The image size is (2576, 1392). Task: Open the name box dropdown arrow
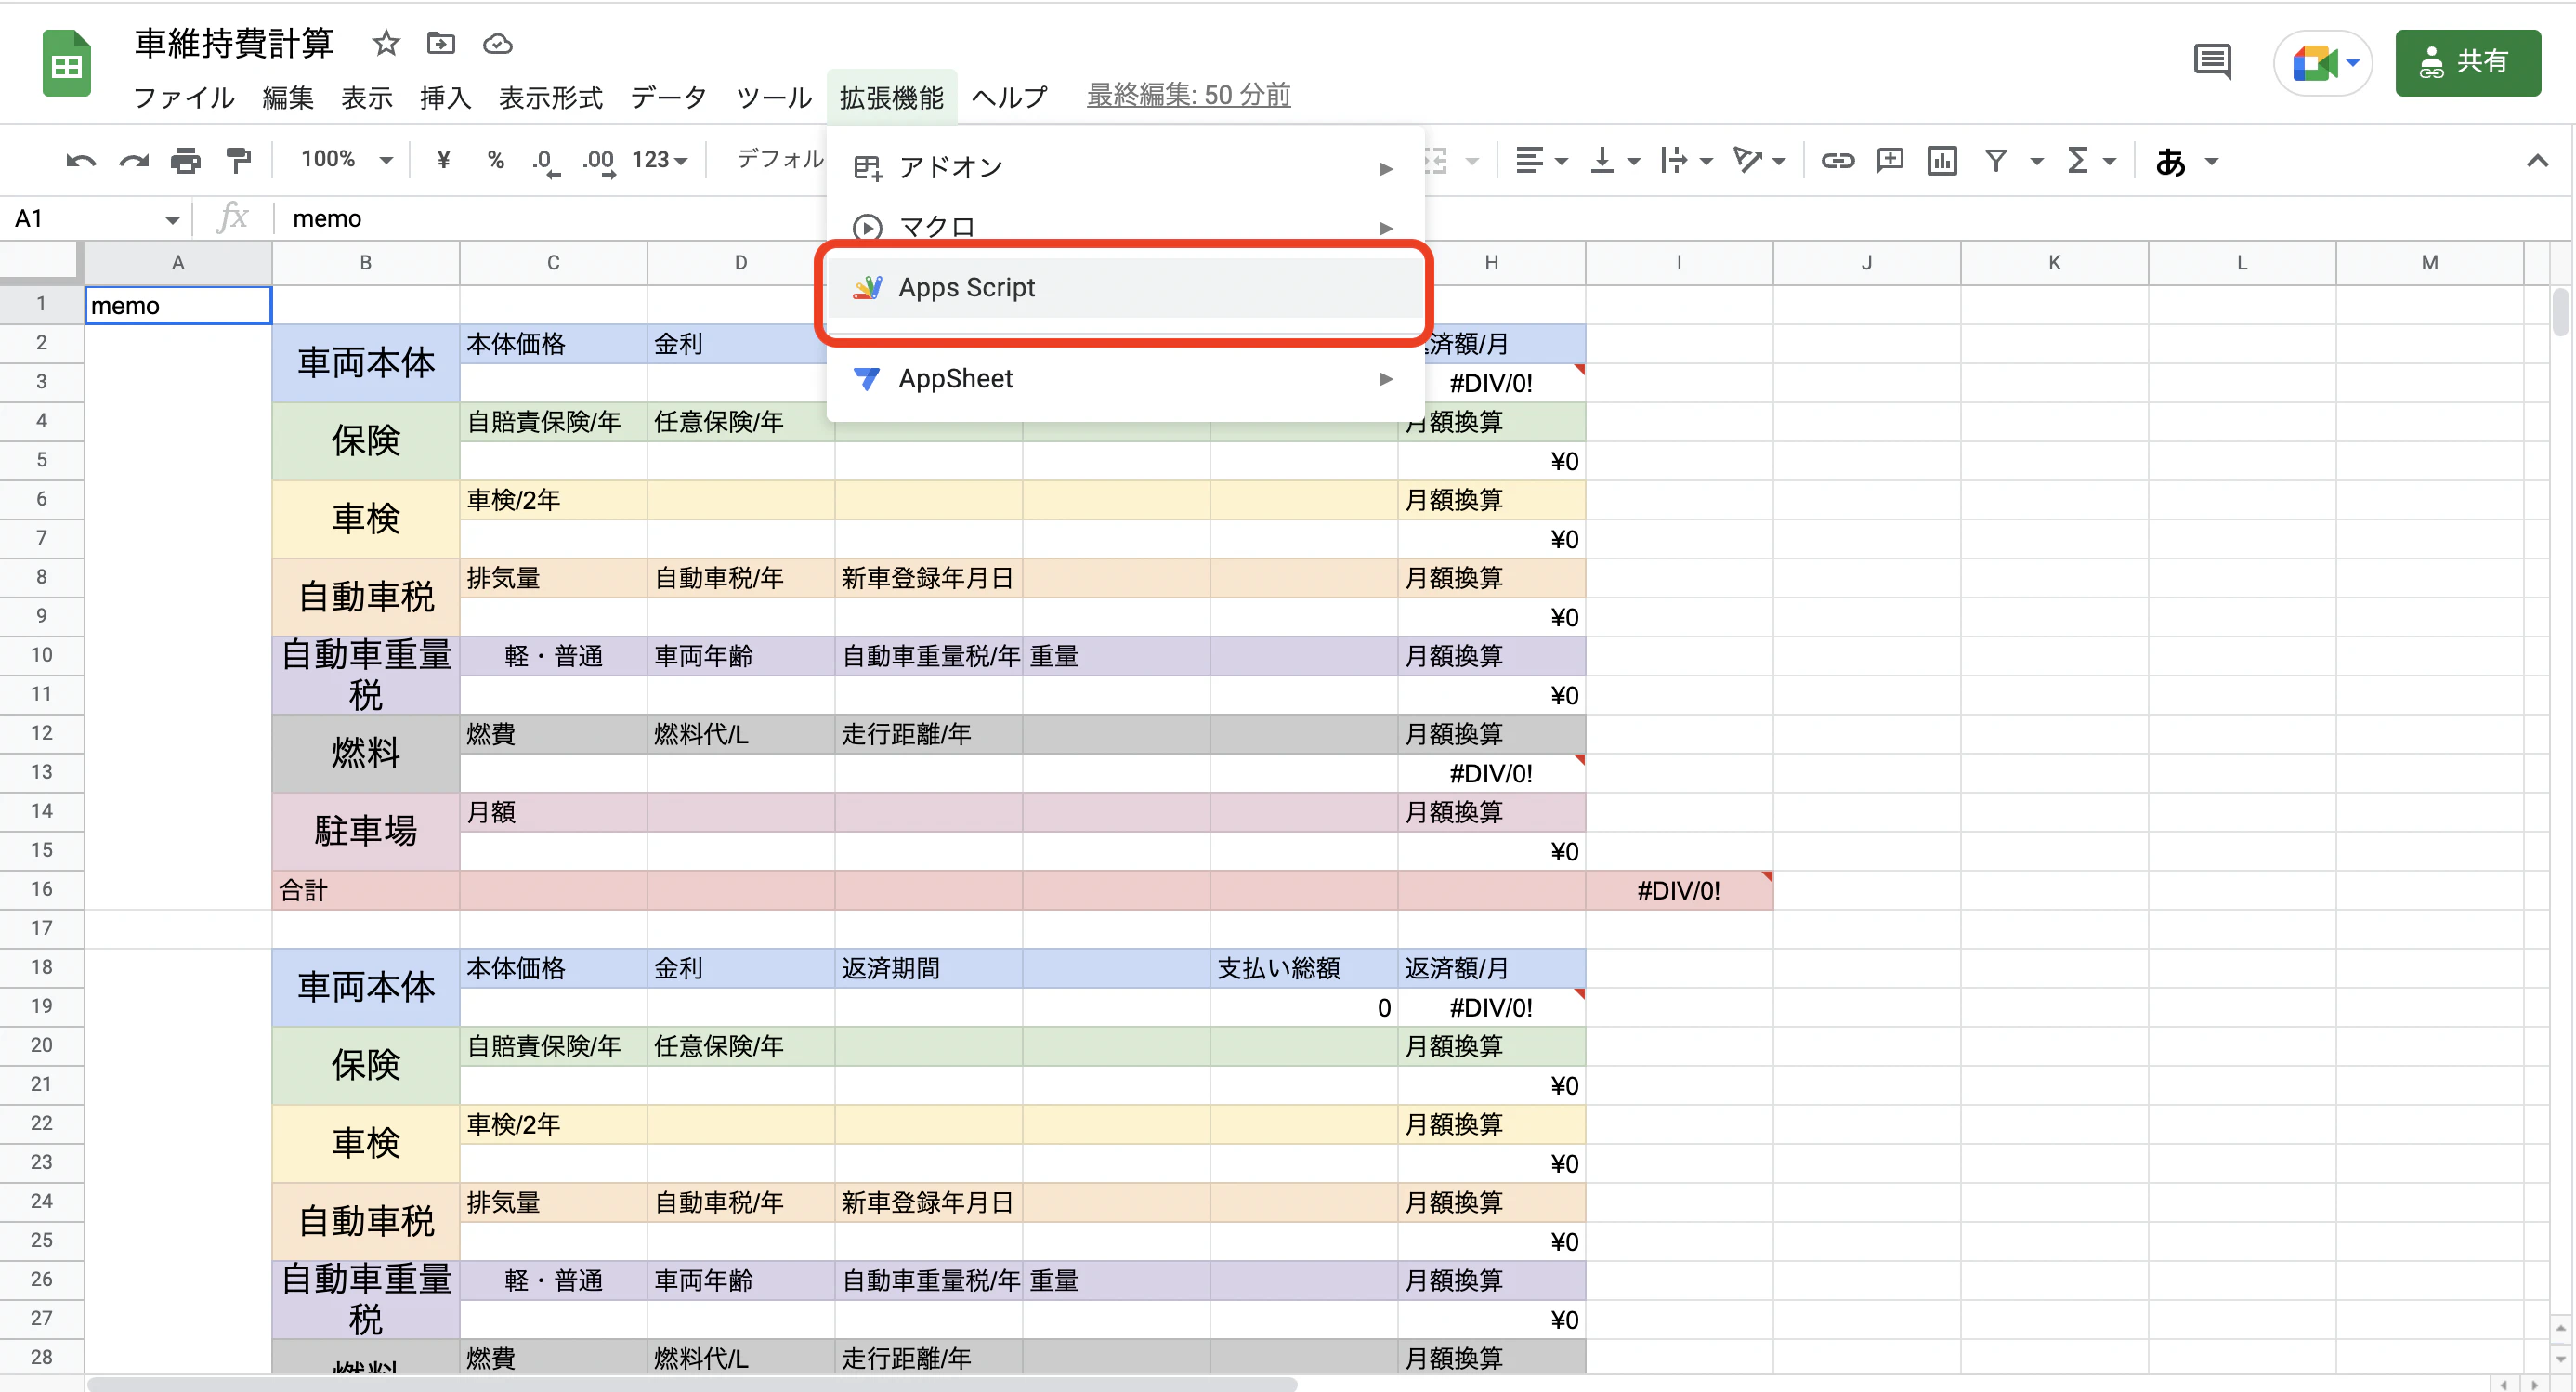(172, 219)
